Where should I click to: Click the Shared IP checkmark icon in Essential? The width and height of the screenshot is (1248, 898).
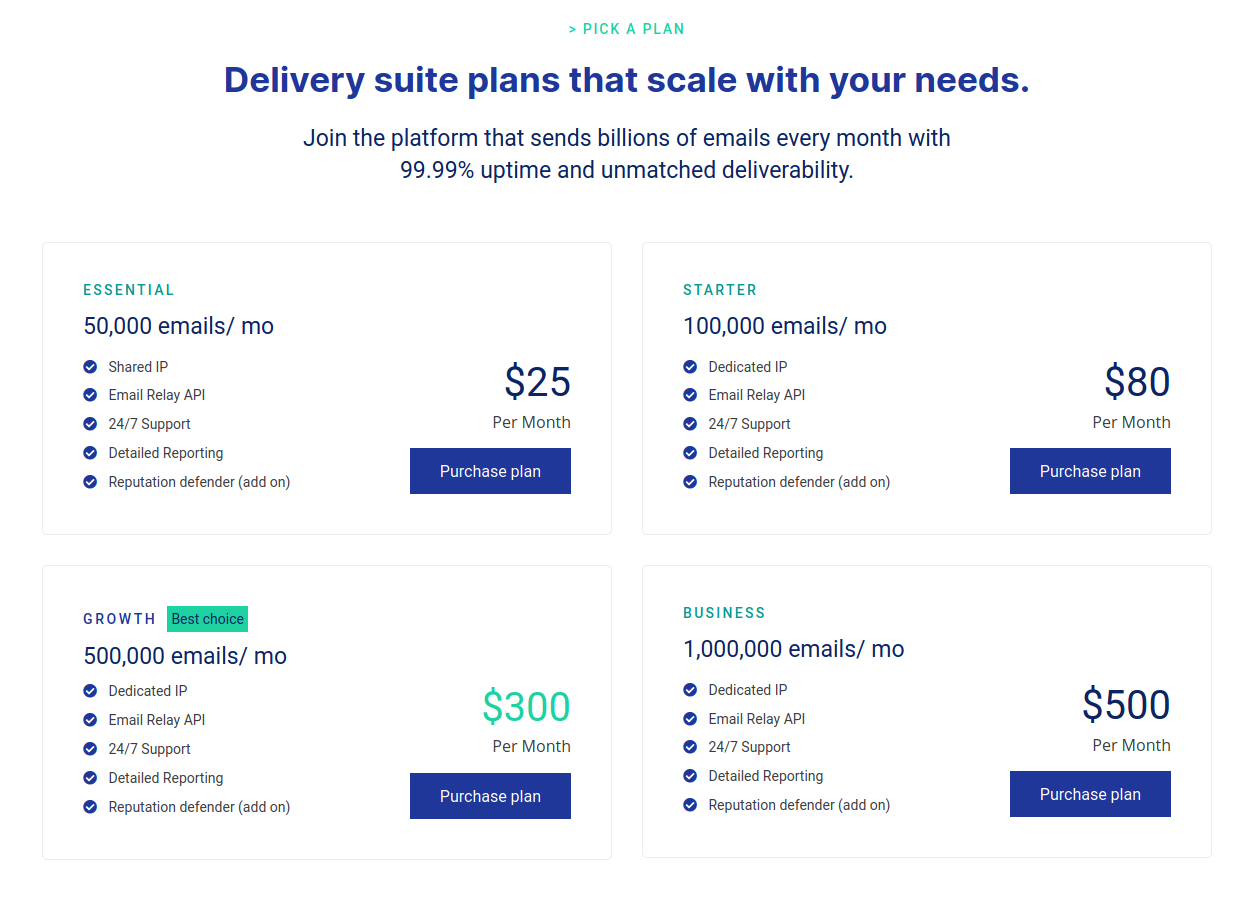click(90, 367)
